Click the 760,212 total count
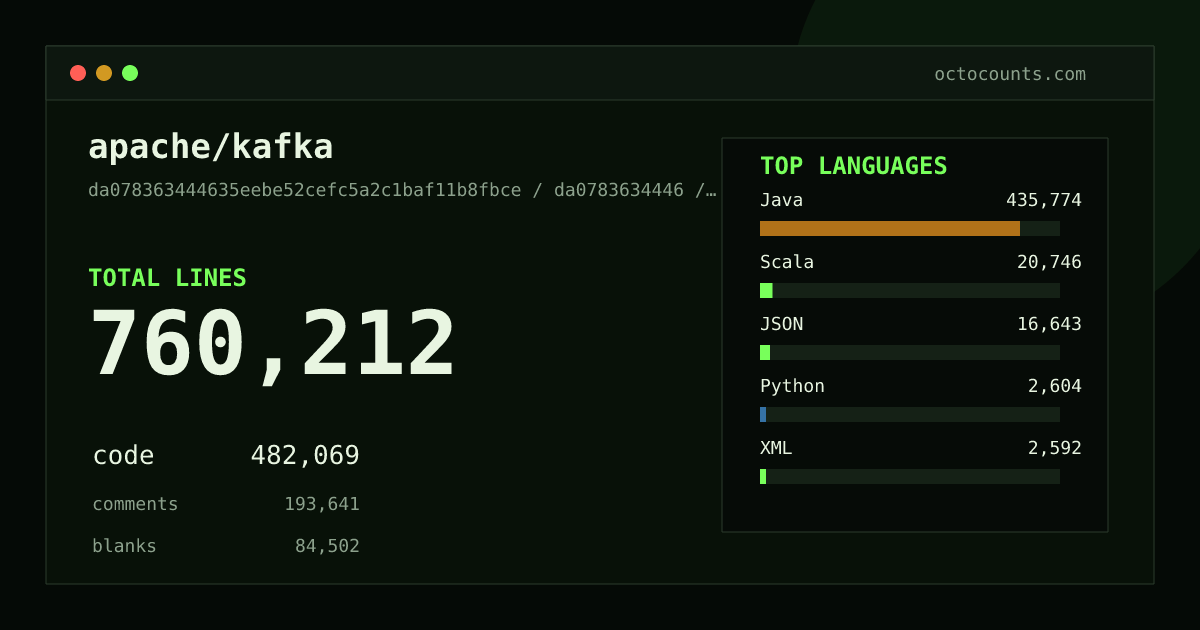The height and width of the screenshot is (630, 1200). [x=272, y=344]
